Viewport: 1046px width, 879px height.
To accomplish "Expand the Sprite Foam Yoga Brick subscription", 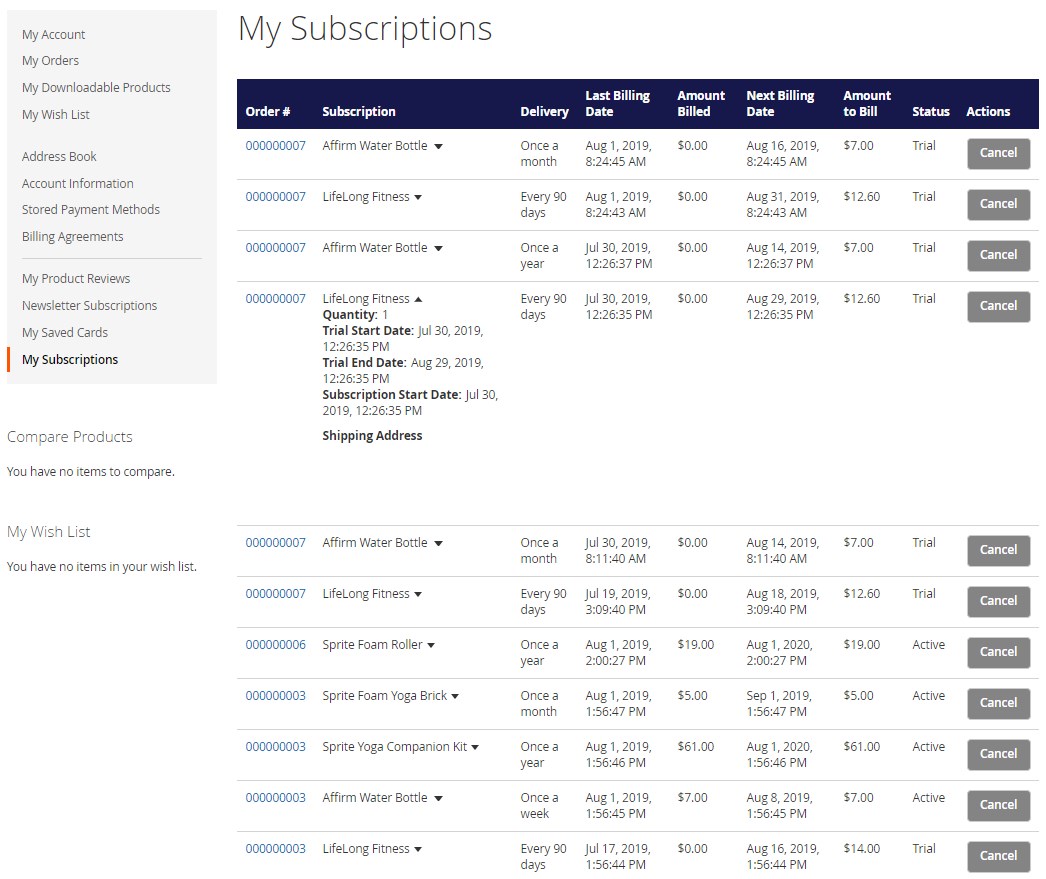I will 455,697.
